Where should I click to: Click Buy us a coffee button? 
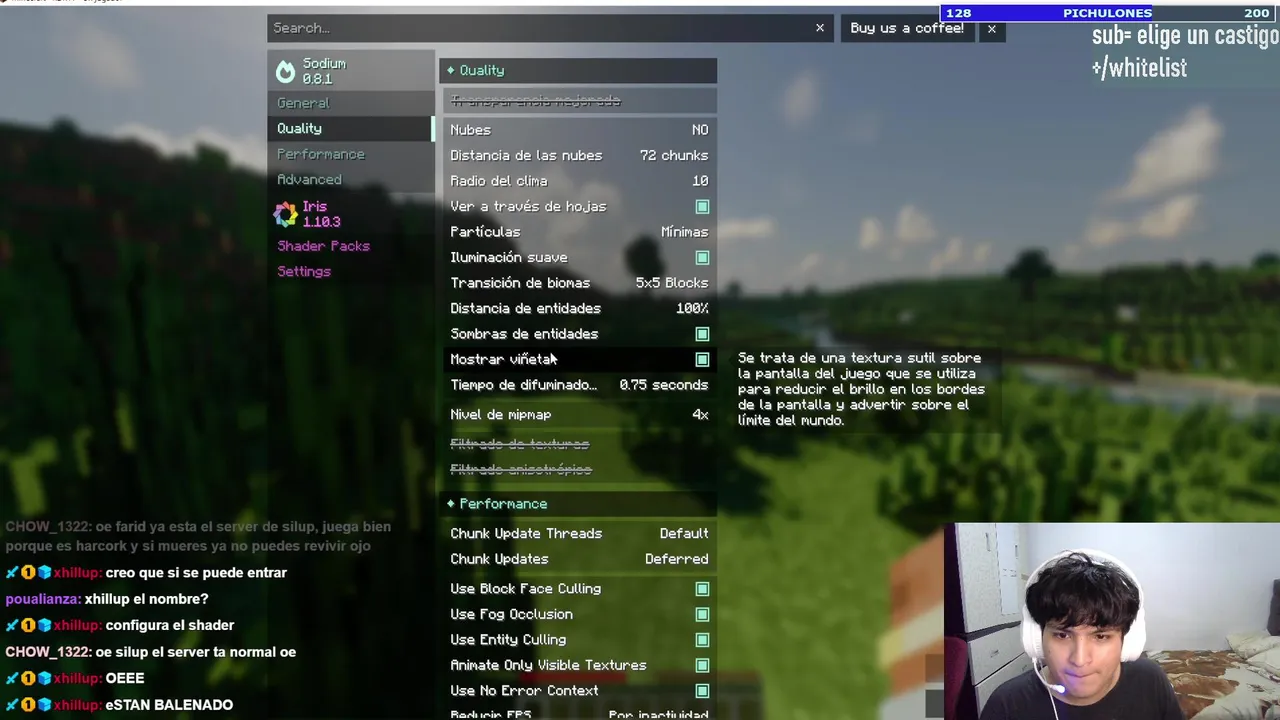pos(907,28)
